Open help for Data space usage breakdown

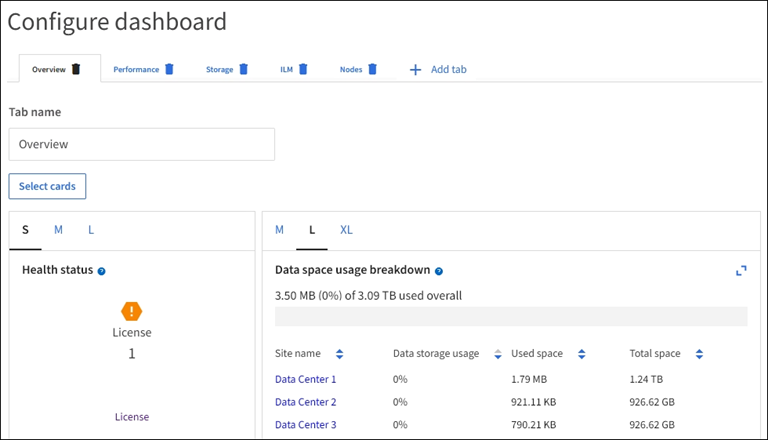point(439,271)
